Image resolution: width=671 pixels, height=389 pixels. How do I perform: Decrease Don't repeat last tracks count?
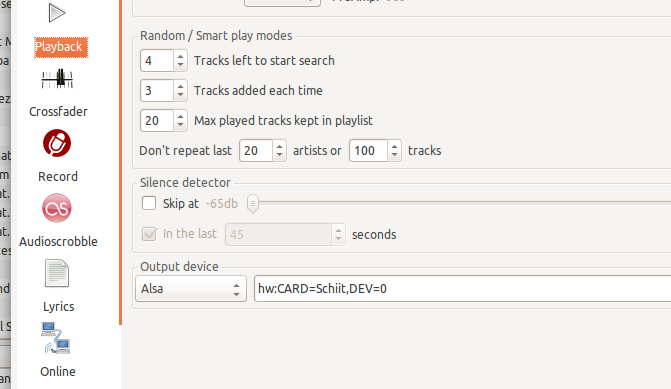395,155
